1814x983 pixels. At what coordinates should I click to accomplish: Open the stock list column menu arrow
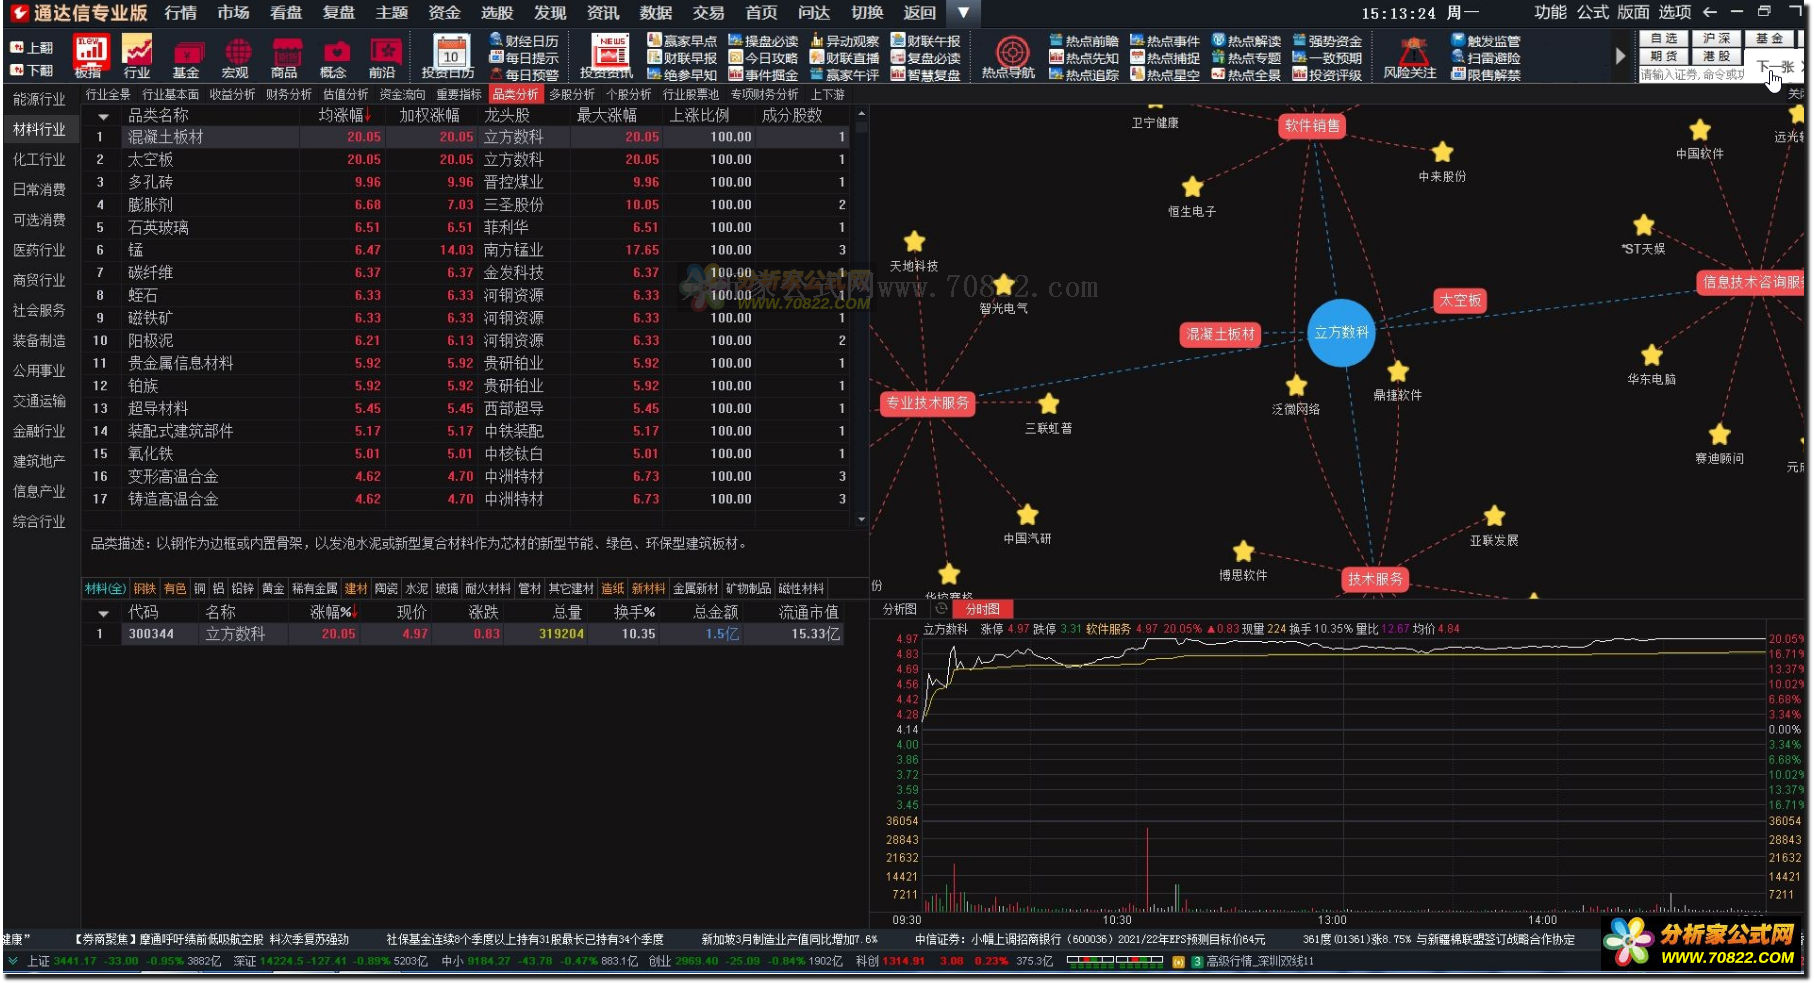(102, 612)
